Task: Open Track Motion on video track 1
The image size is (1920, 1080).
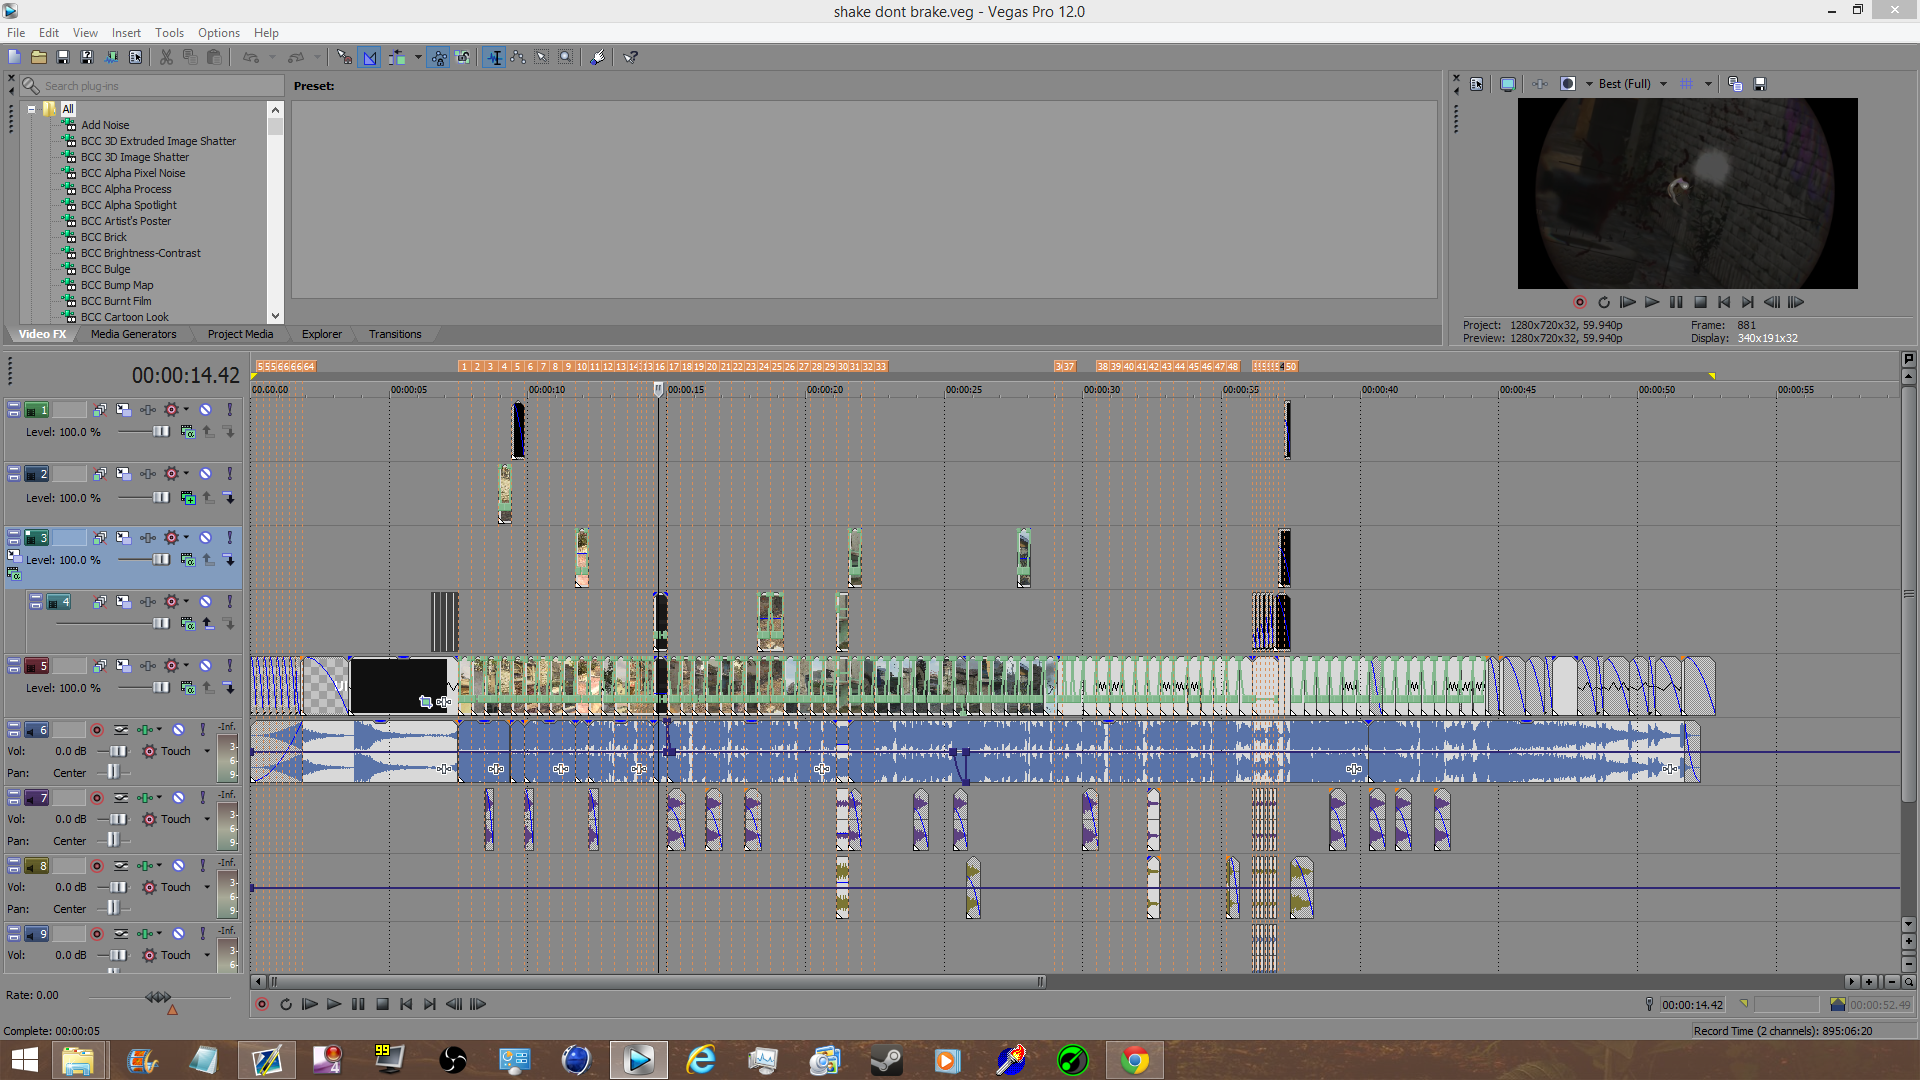Action: (x=123, y=410)
